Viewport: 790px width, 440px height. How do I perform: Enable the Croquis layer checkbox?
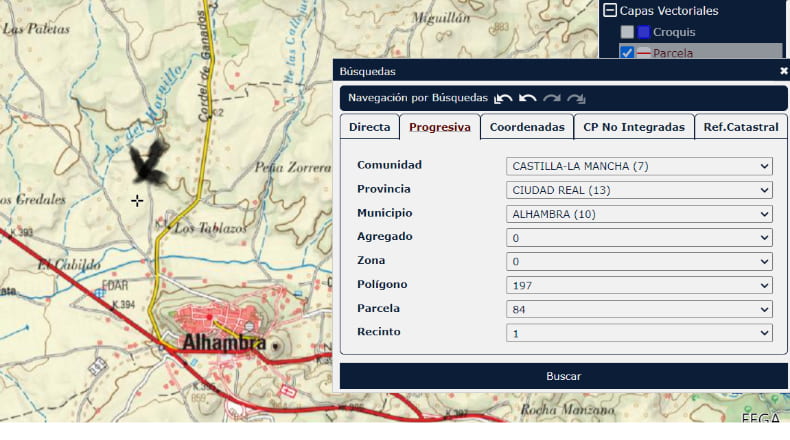(627, 32)
